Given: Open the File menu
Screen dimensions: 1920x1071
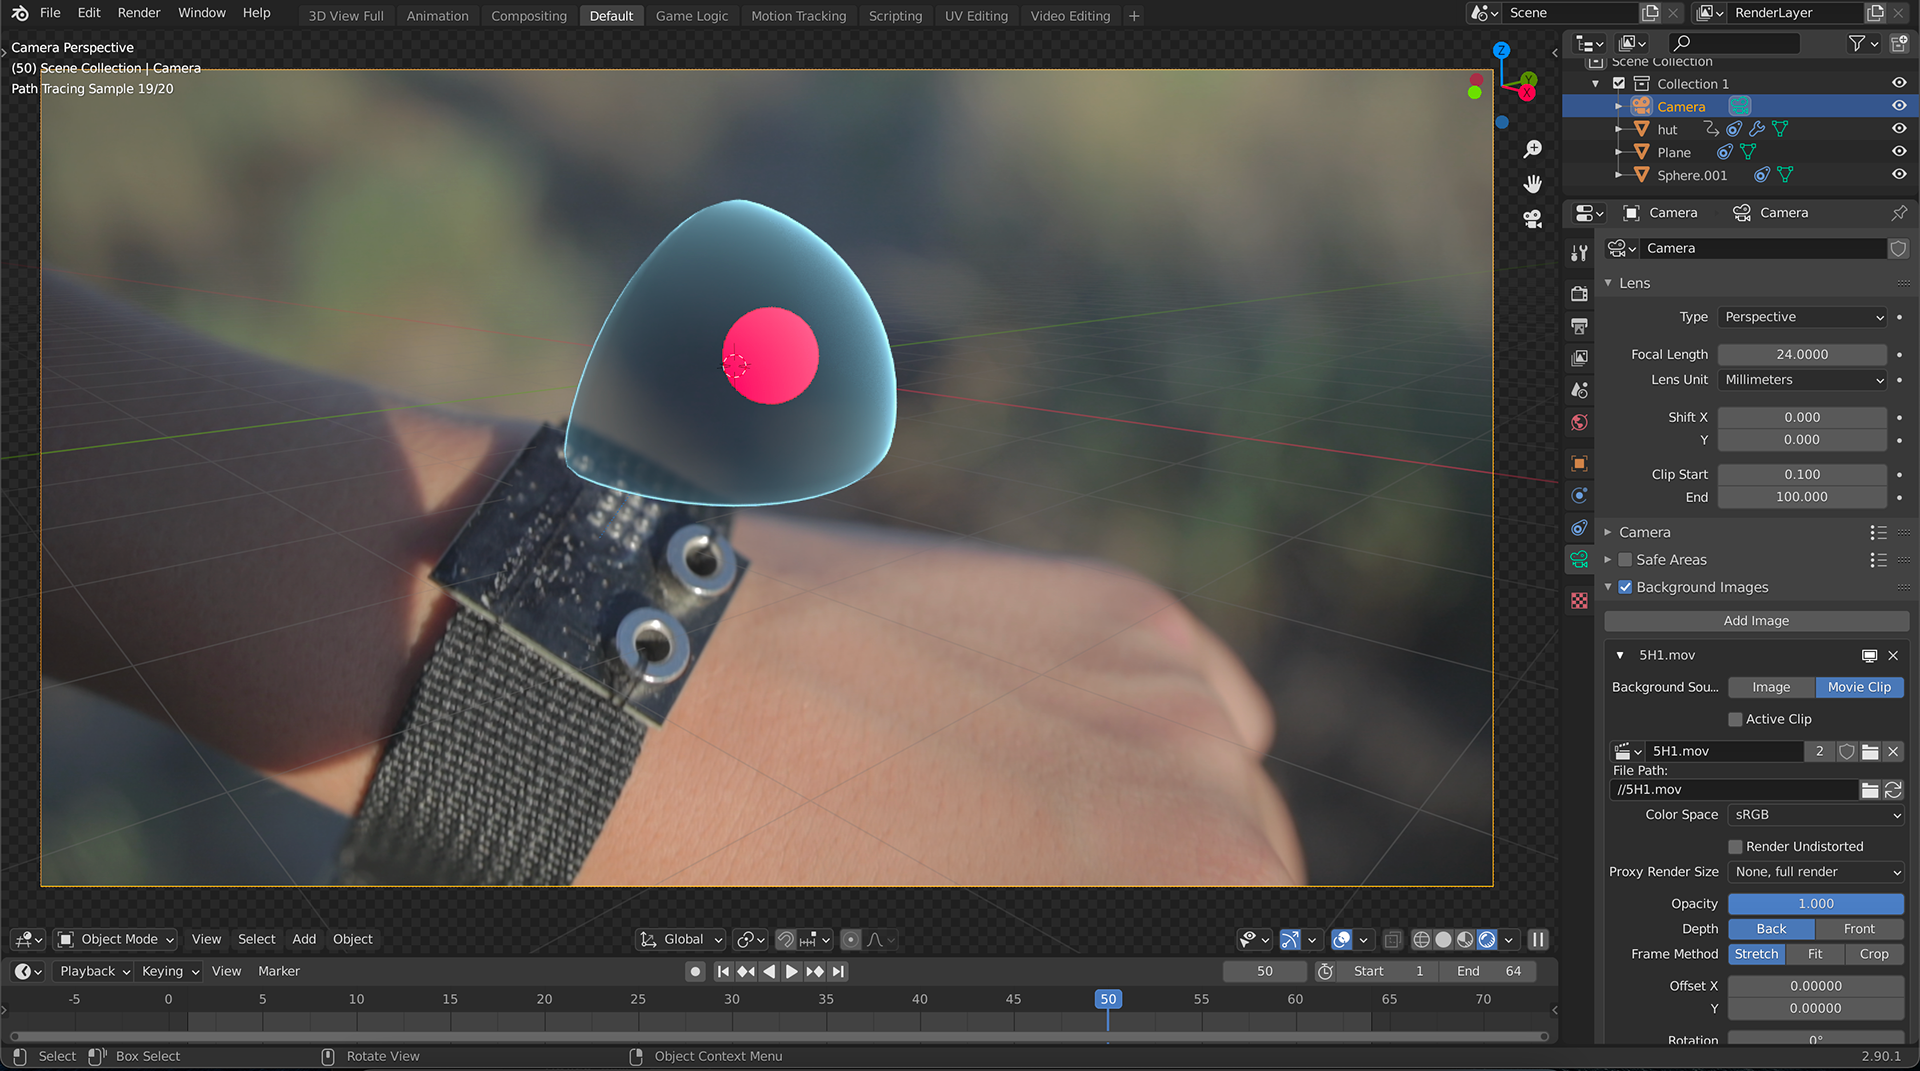Looking at the screenshot, I should point(50,13).
